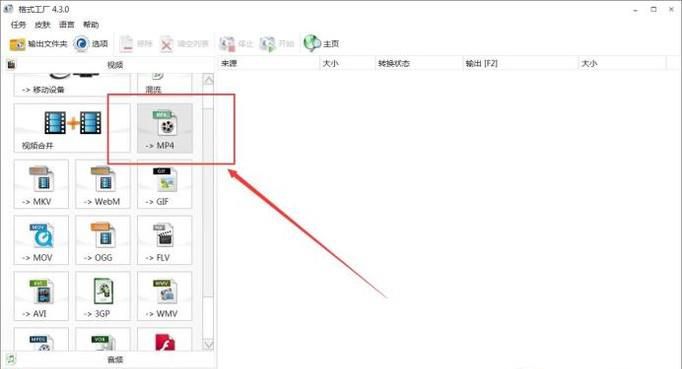Viewport: 682px width, 369px height.
Task: Choose the -> WebM conversion icon
Action: click(x=103, y=184)
